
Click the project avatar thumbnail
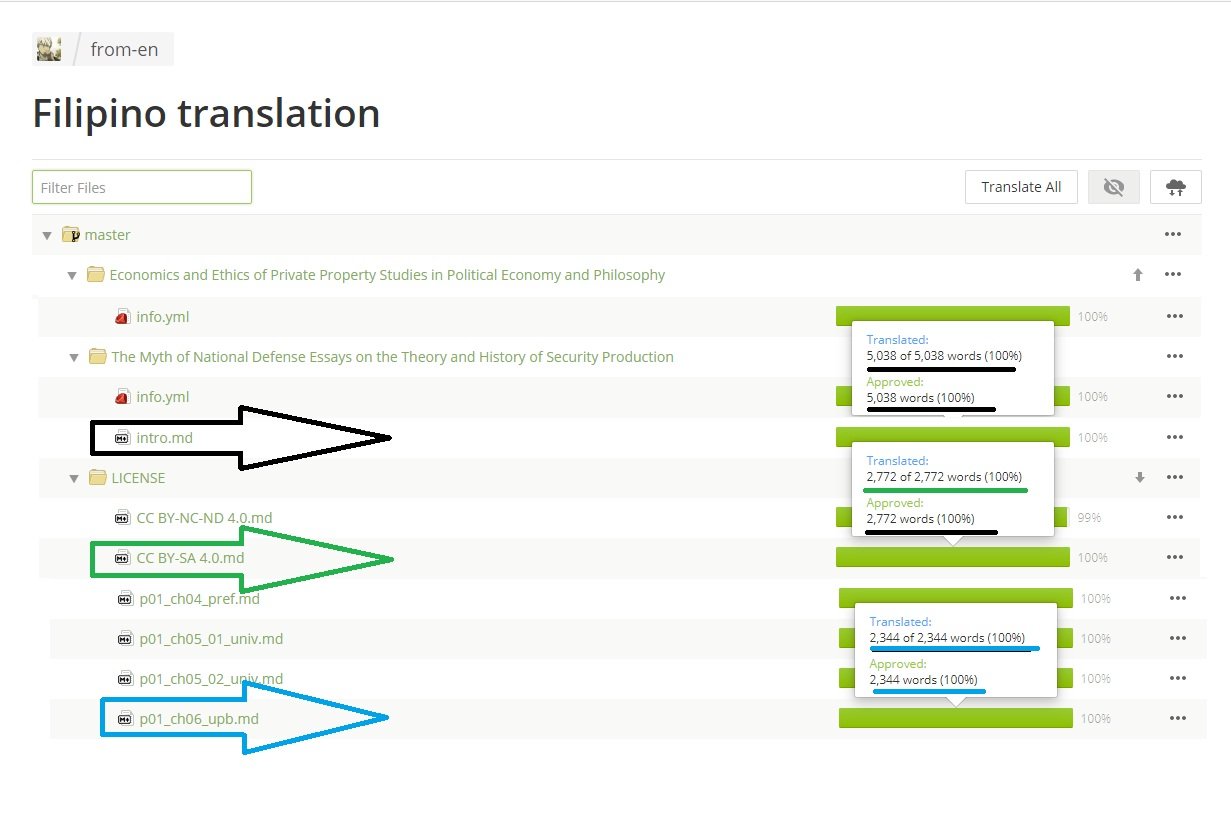click(x=49, y=48)
